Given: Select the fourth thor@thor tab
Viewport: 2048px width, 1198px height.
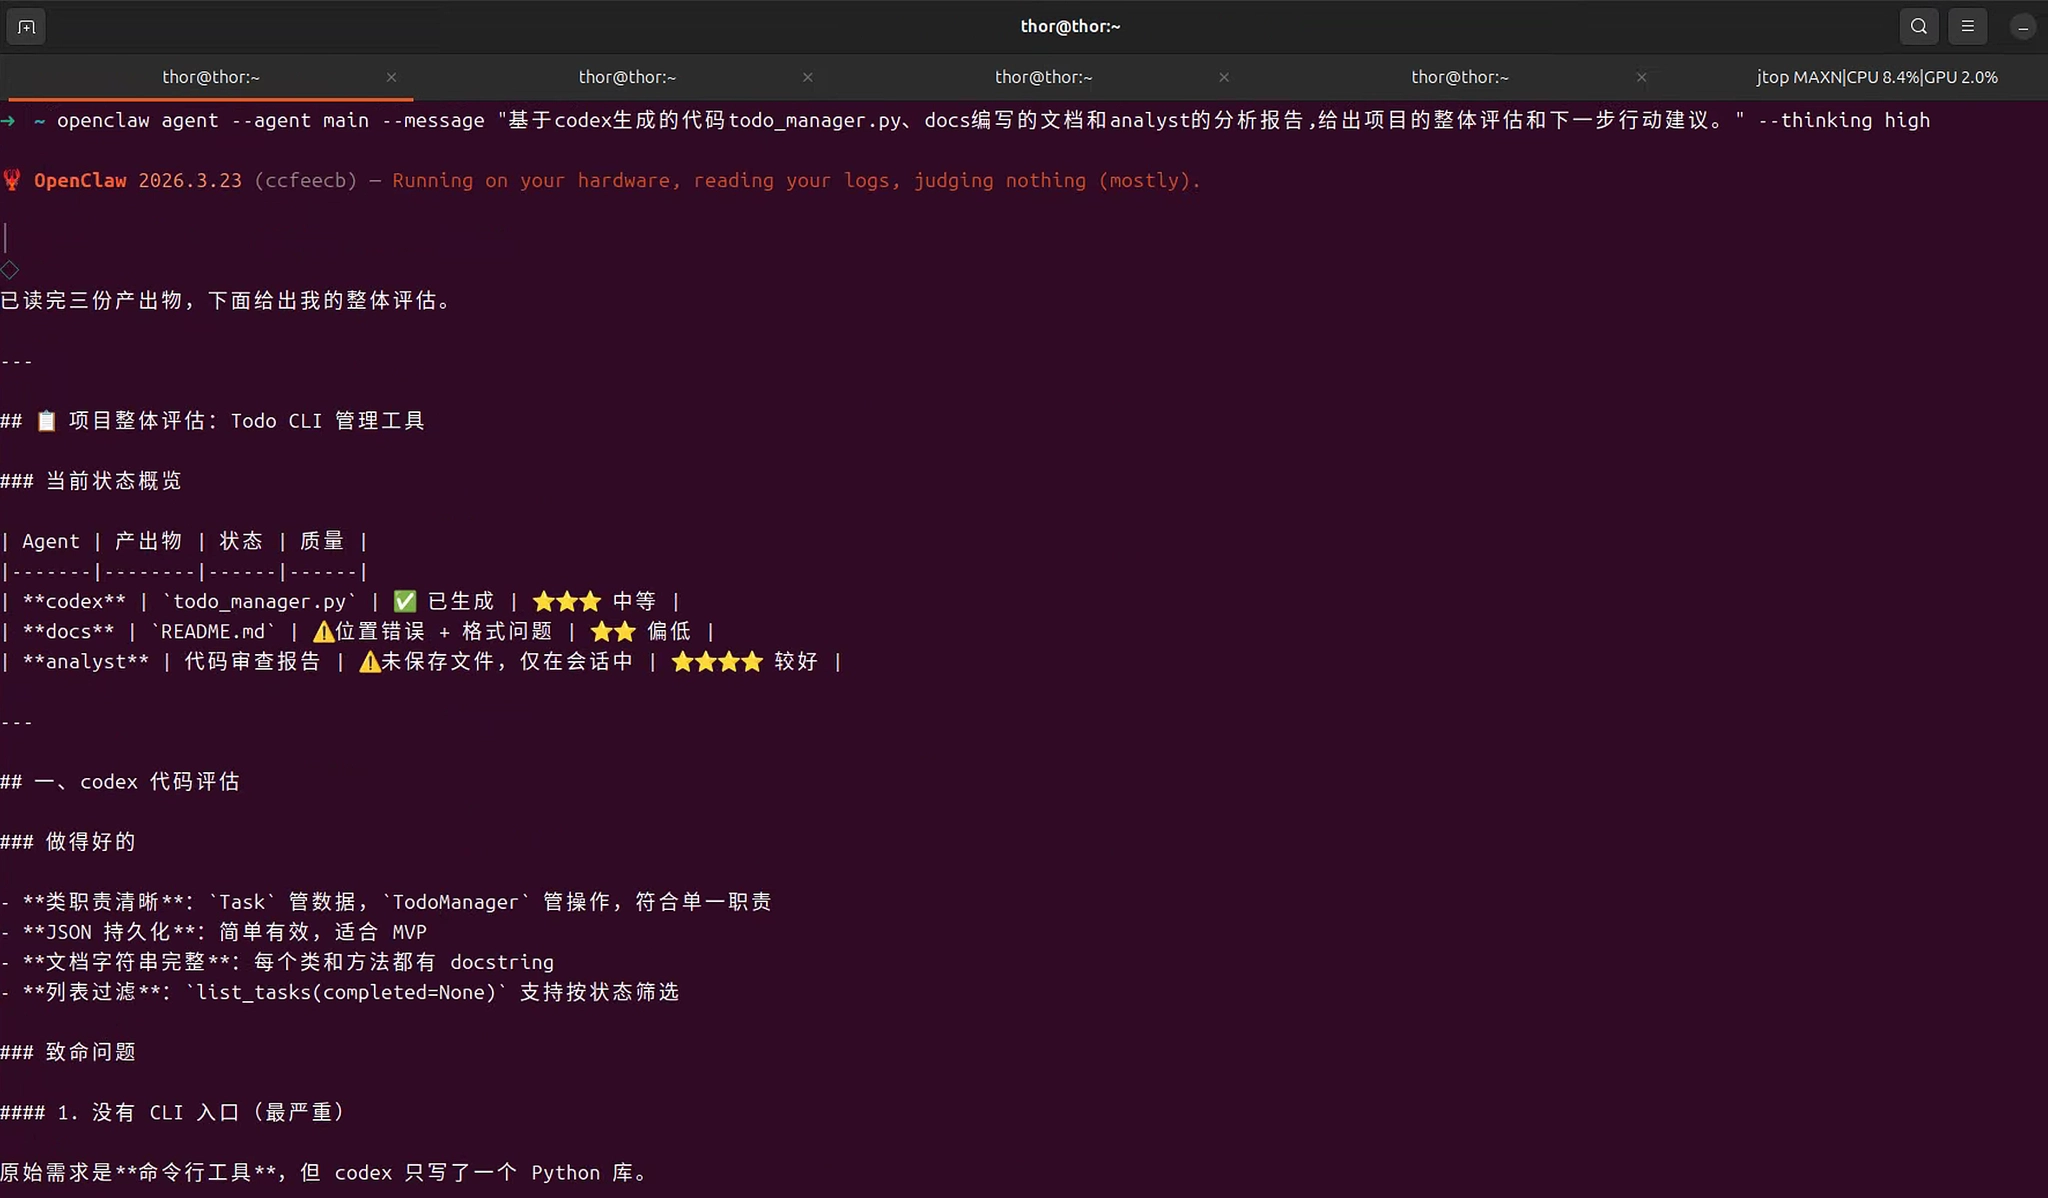Looking at the screenshot, I should coord(1459,77).
